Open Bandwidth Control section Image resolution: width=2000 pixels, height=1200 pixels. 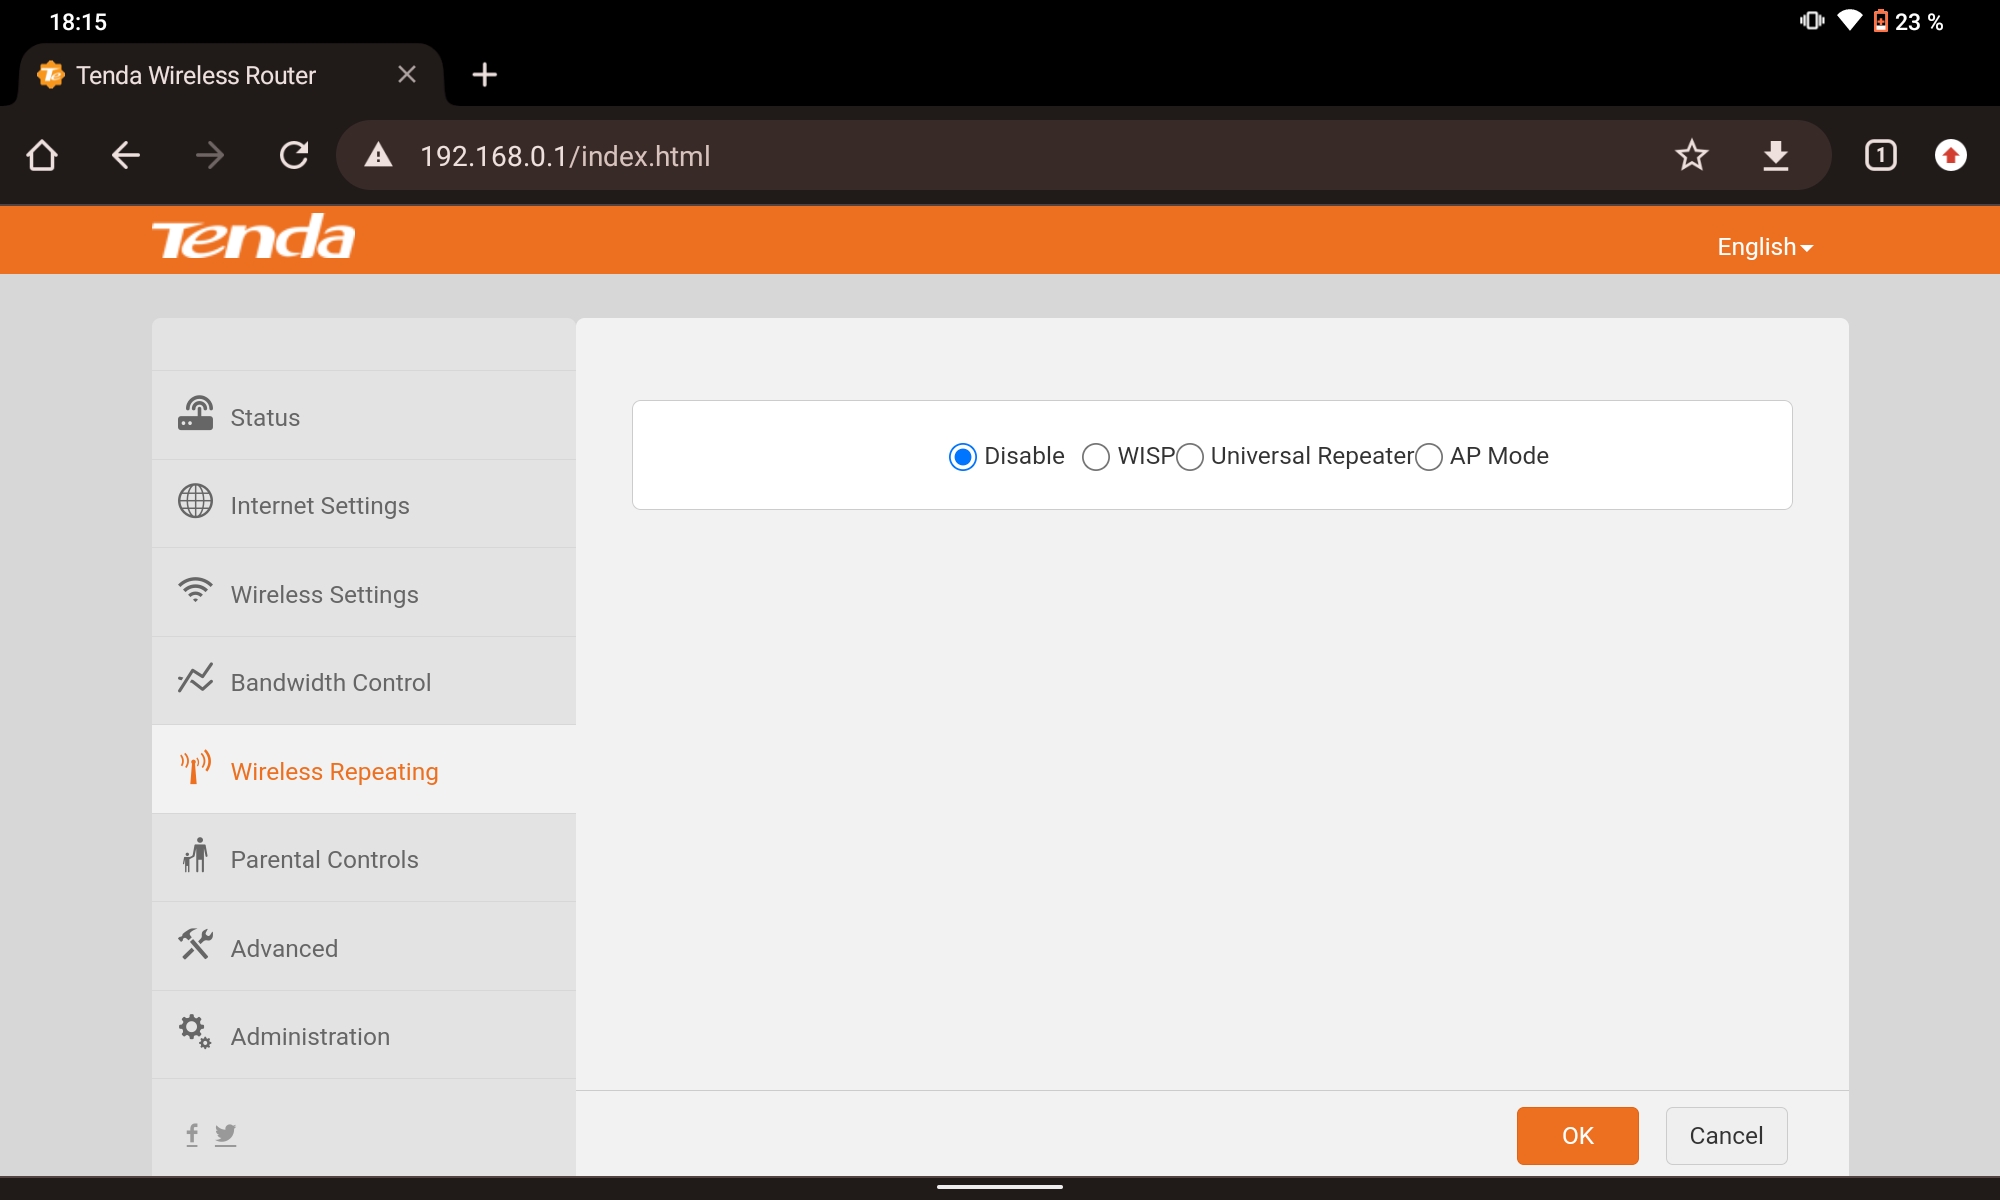click(330, 682)
